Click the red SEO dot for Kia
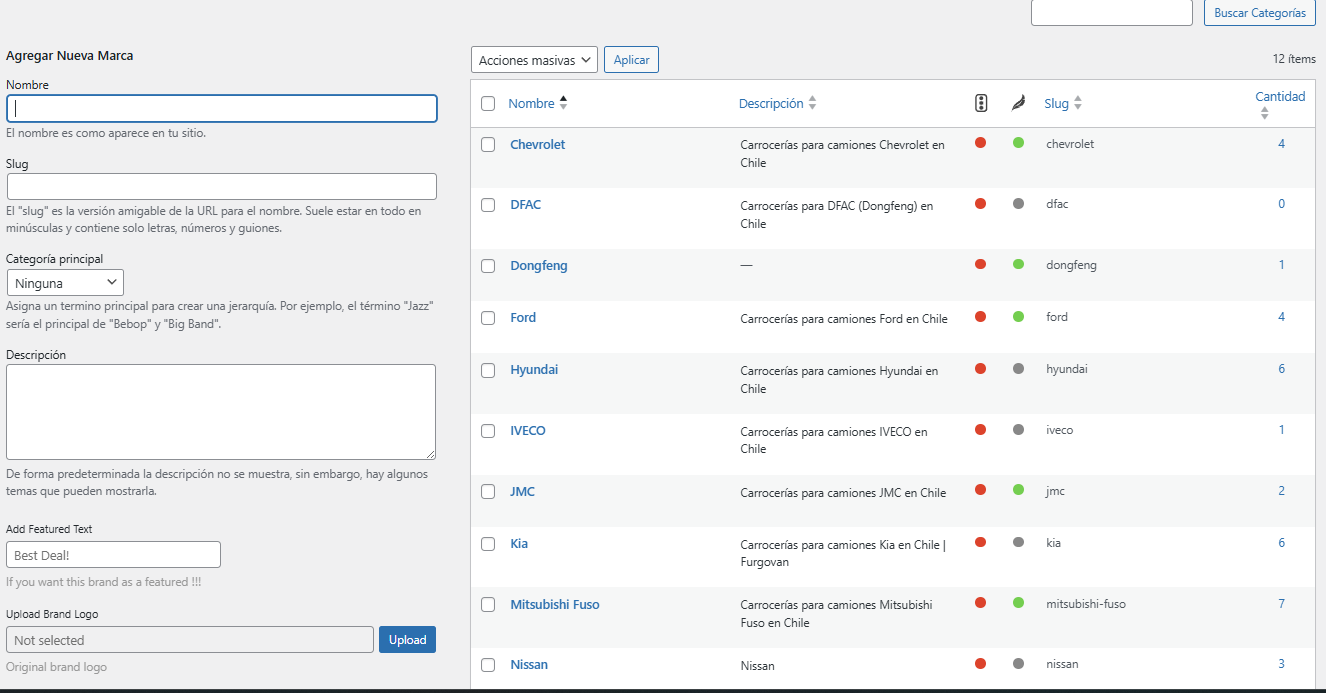 (980, 542)
